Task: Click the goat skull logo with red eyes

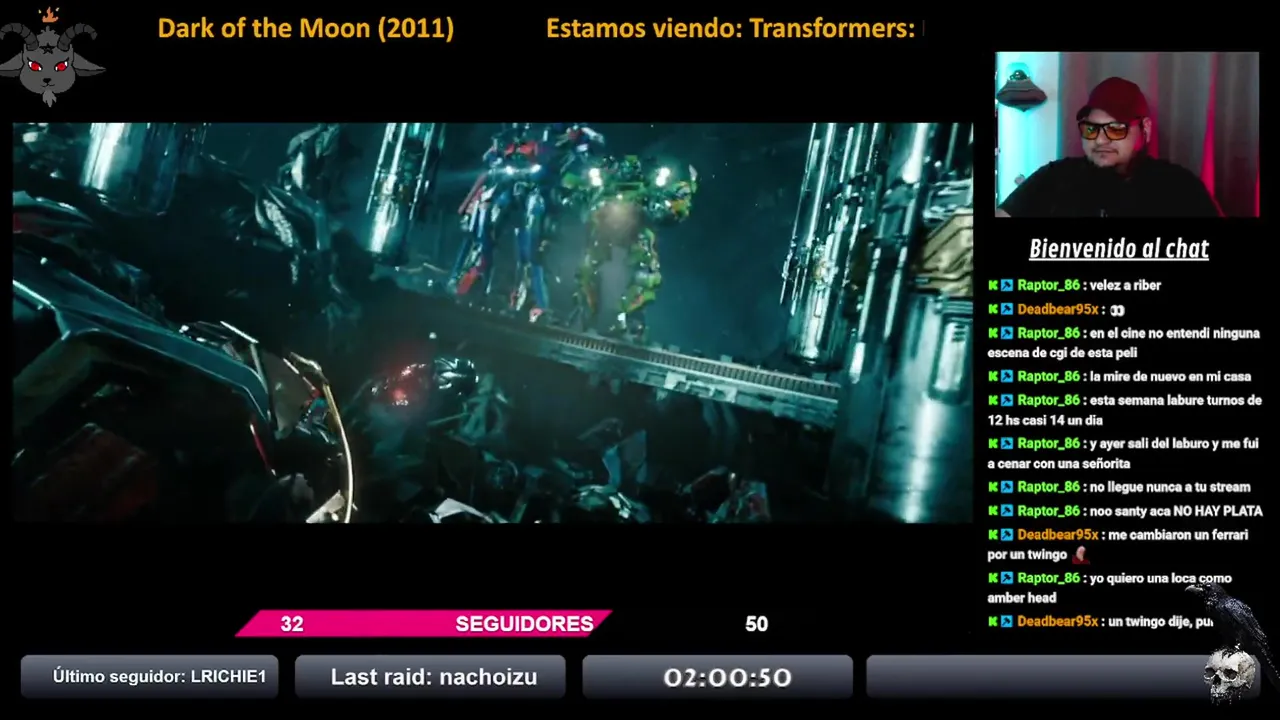Action: (x=52, y=57)
